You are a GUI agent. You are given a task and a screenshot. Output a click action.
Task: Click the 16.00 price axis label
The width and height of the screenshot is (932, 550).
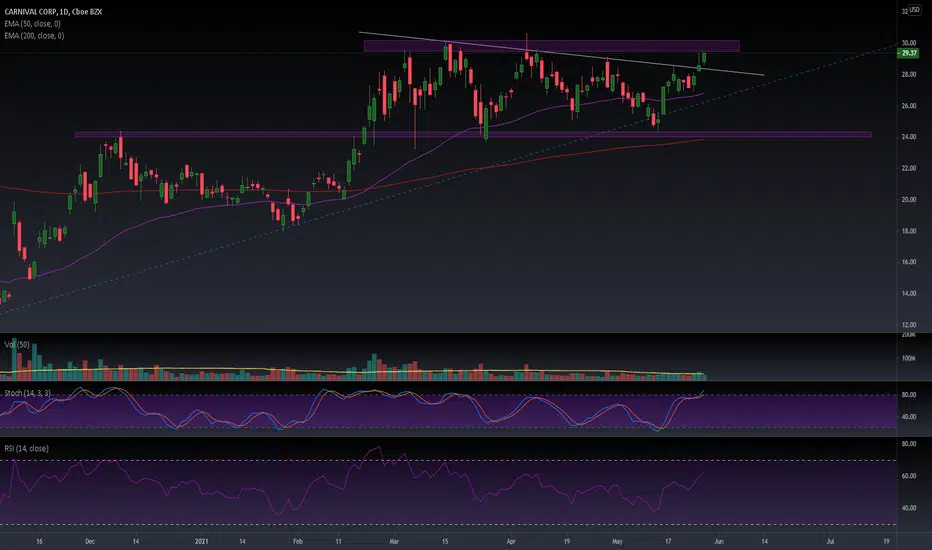coord(909,262)
